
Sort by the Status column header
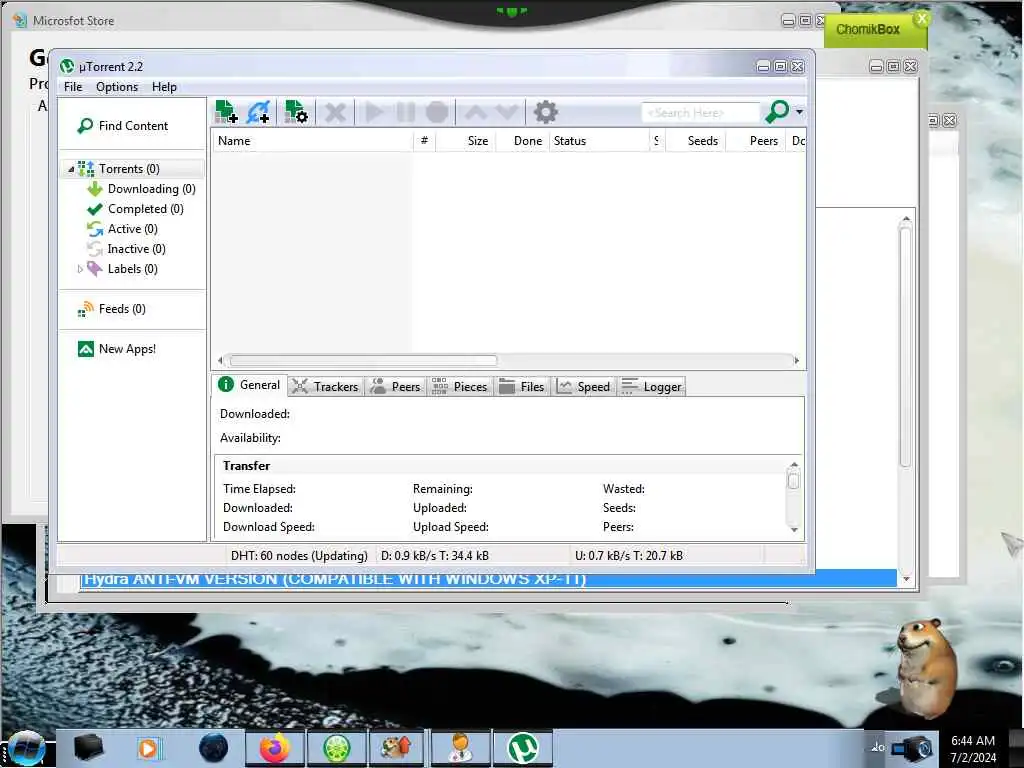pos(599,140)
